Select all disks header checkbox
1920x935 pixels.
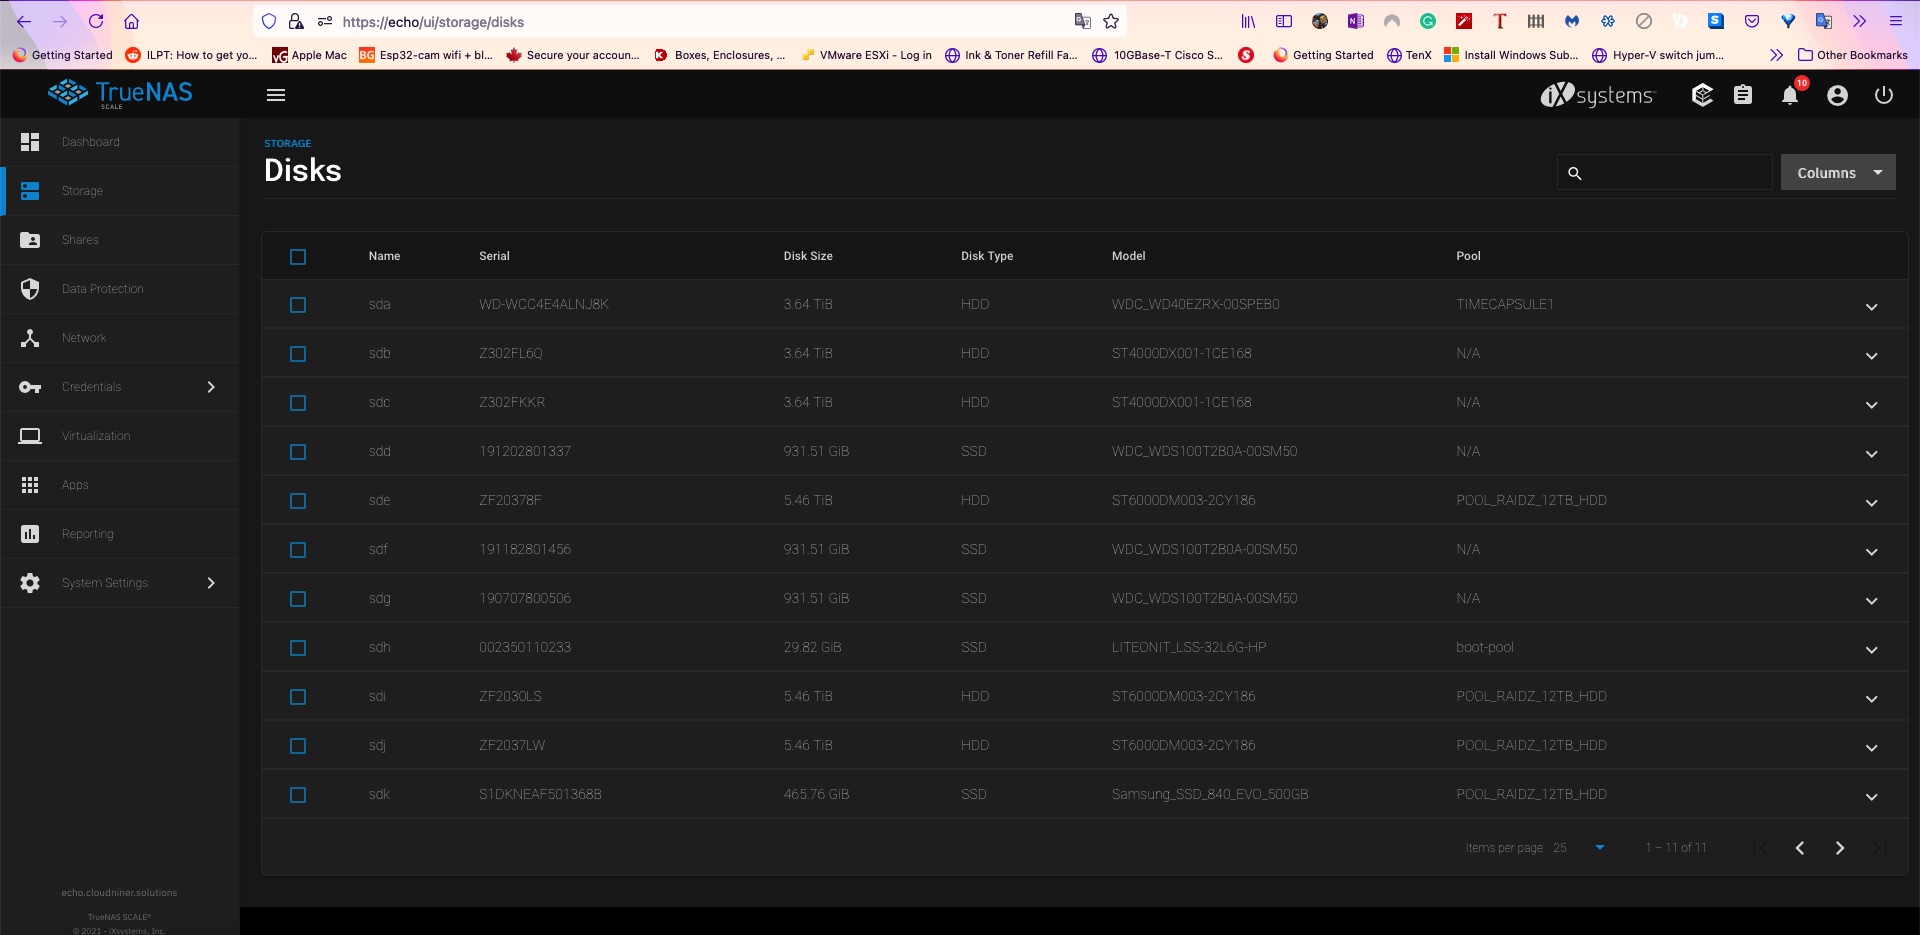[298, 257]
